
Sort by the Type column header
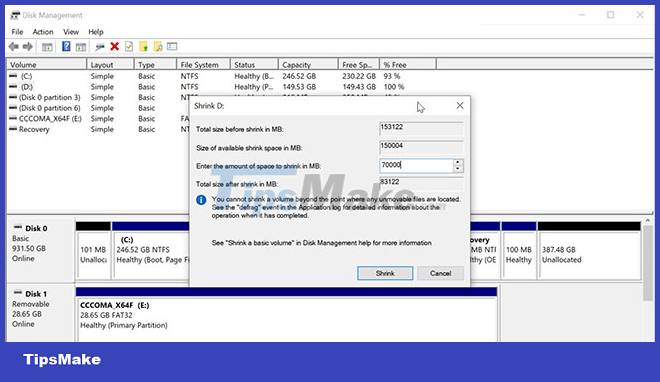[x=155, y=65]
